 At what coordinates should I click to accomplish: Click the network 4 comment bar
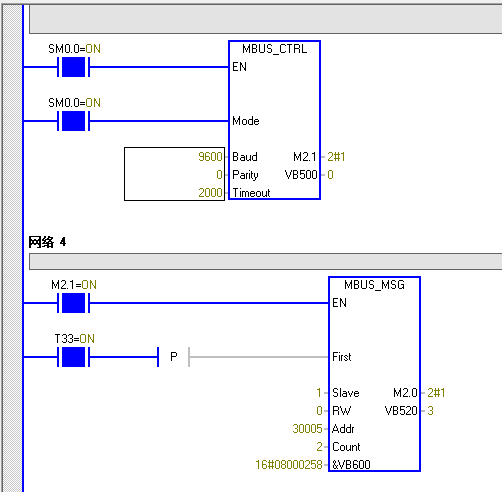tap(265, 261)
